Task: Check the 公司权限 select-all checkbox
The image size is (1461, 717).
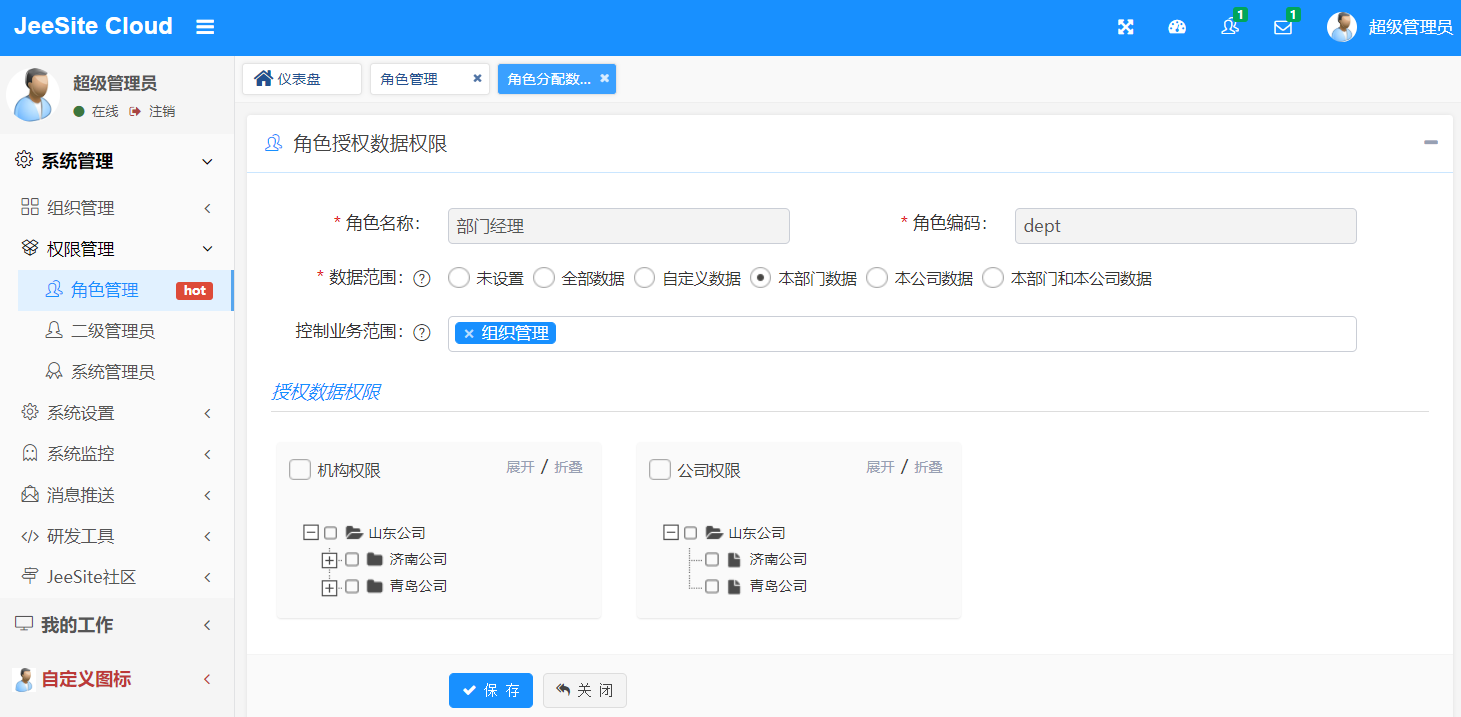Action: coord(660,469)
